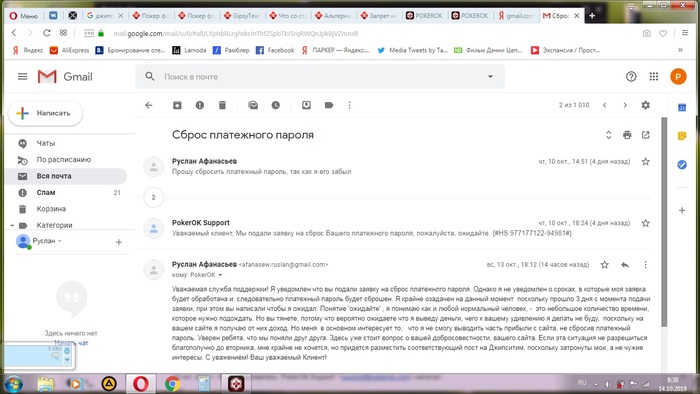The width and height of the screenshot is (700, 394).
Task: Expand all messages in thread
Action: coord(608,135)
